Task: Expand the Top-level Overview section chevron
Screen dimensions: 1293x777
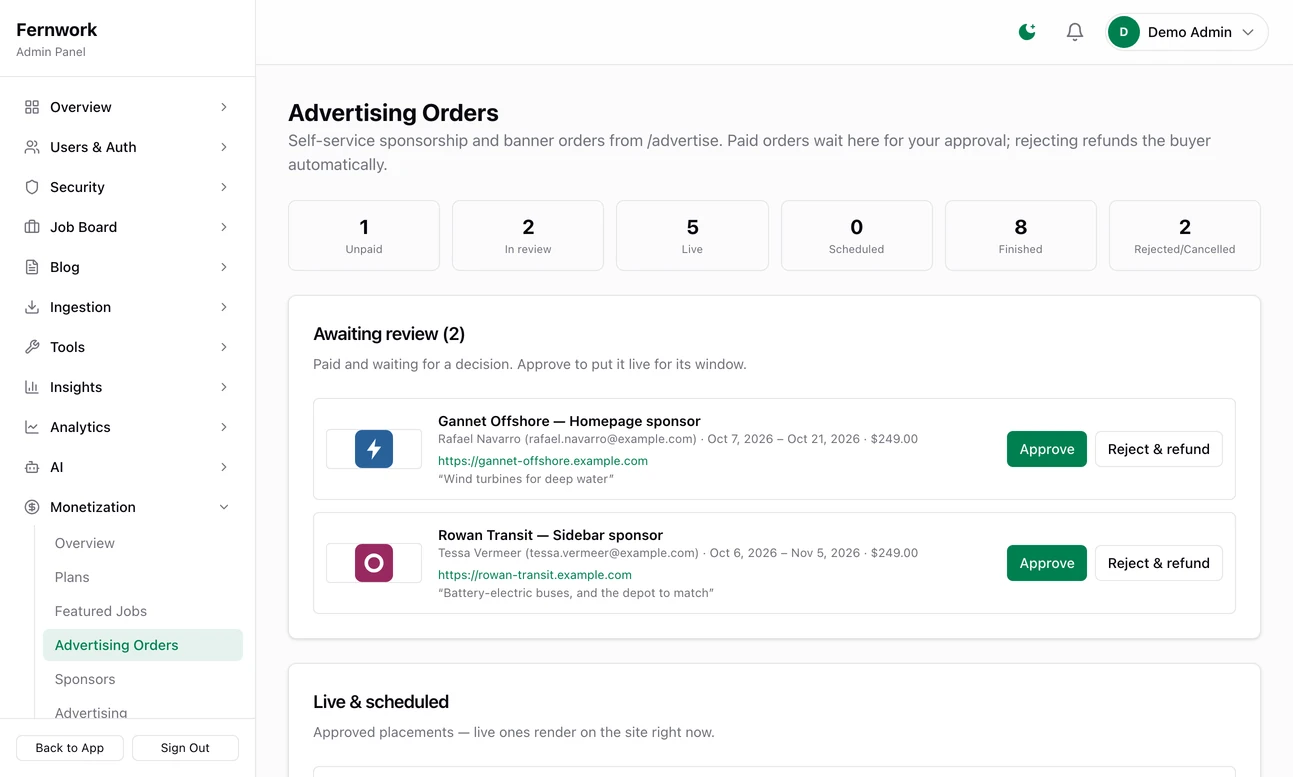Action: pos(224,107)
